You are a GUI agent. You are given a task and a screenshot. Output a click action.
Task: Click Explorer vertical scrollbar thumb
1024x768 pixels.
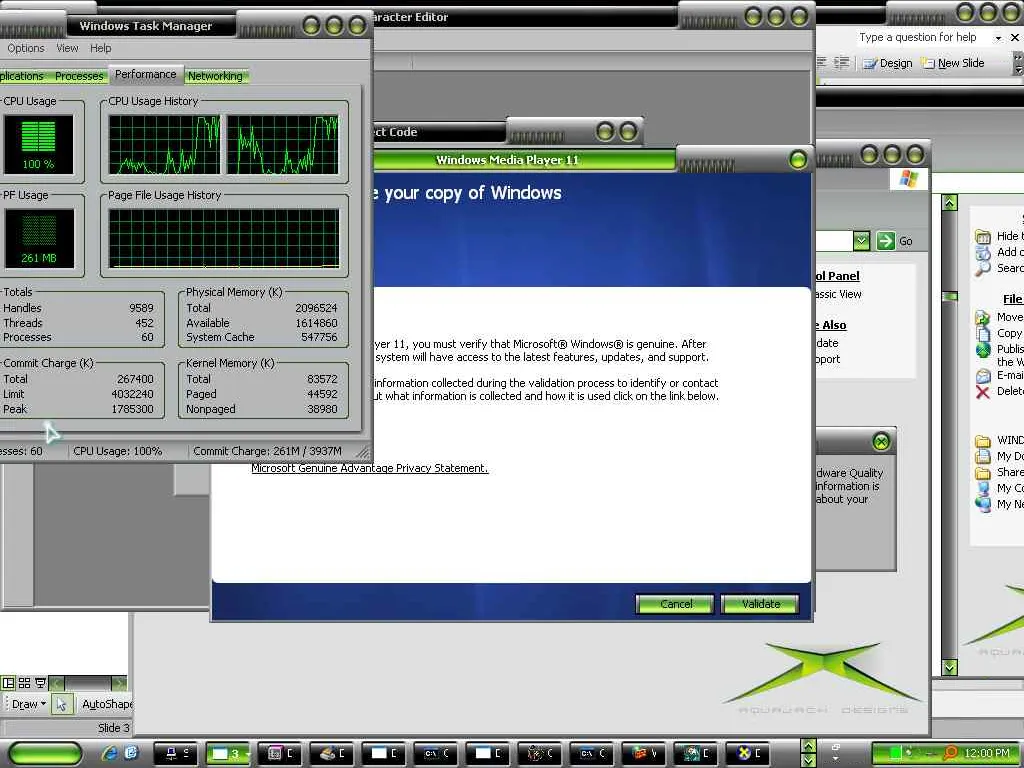click(950, 296)
